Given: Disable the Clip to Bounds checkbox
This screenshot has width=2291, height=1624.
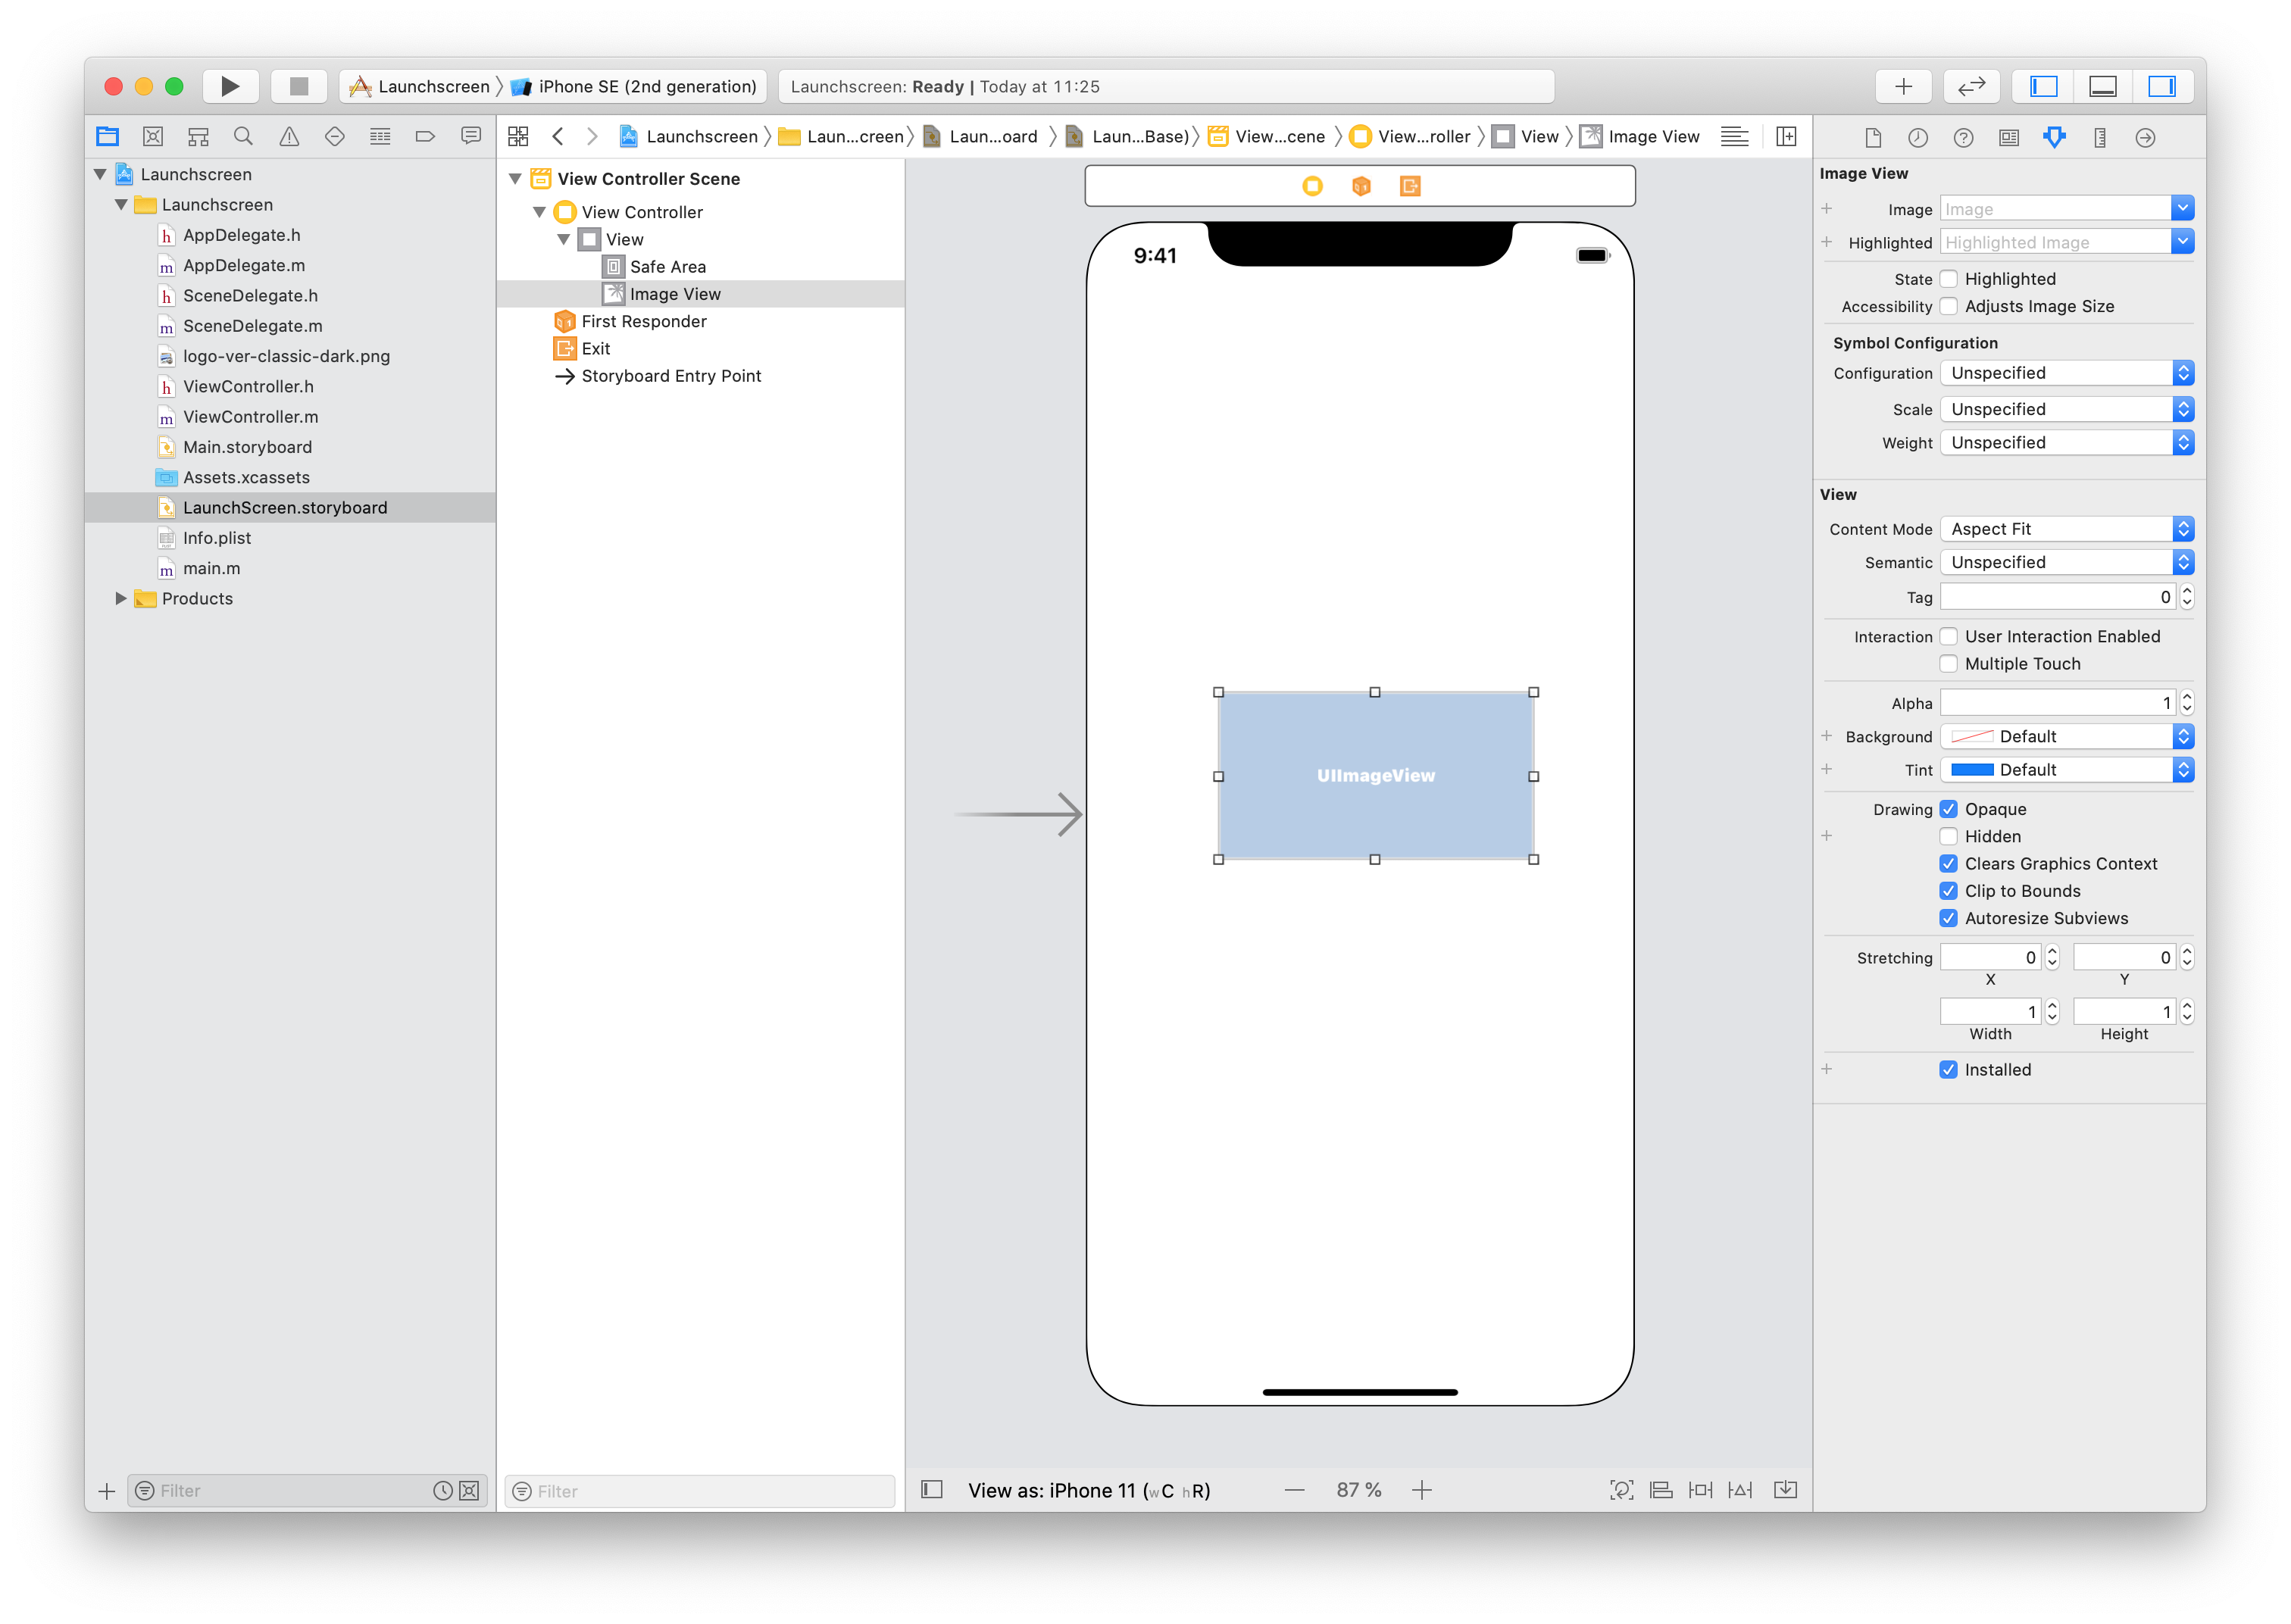Looking at the screenshot, I should (1949, 890).
